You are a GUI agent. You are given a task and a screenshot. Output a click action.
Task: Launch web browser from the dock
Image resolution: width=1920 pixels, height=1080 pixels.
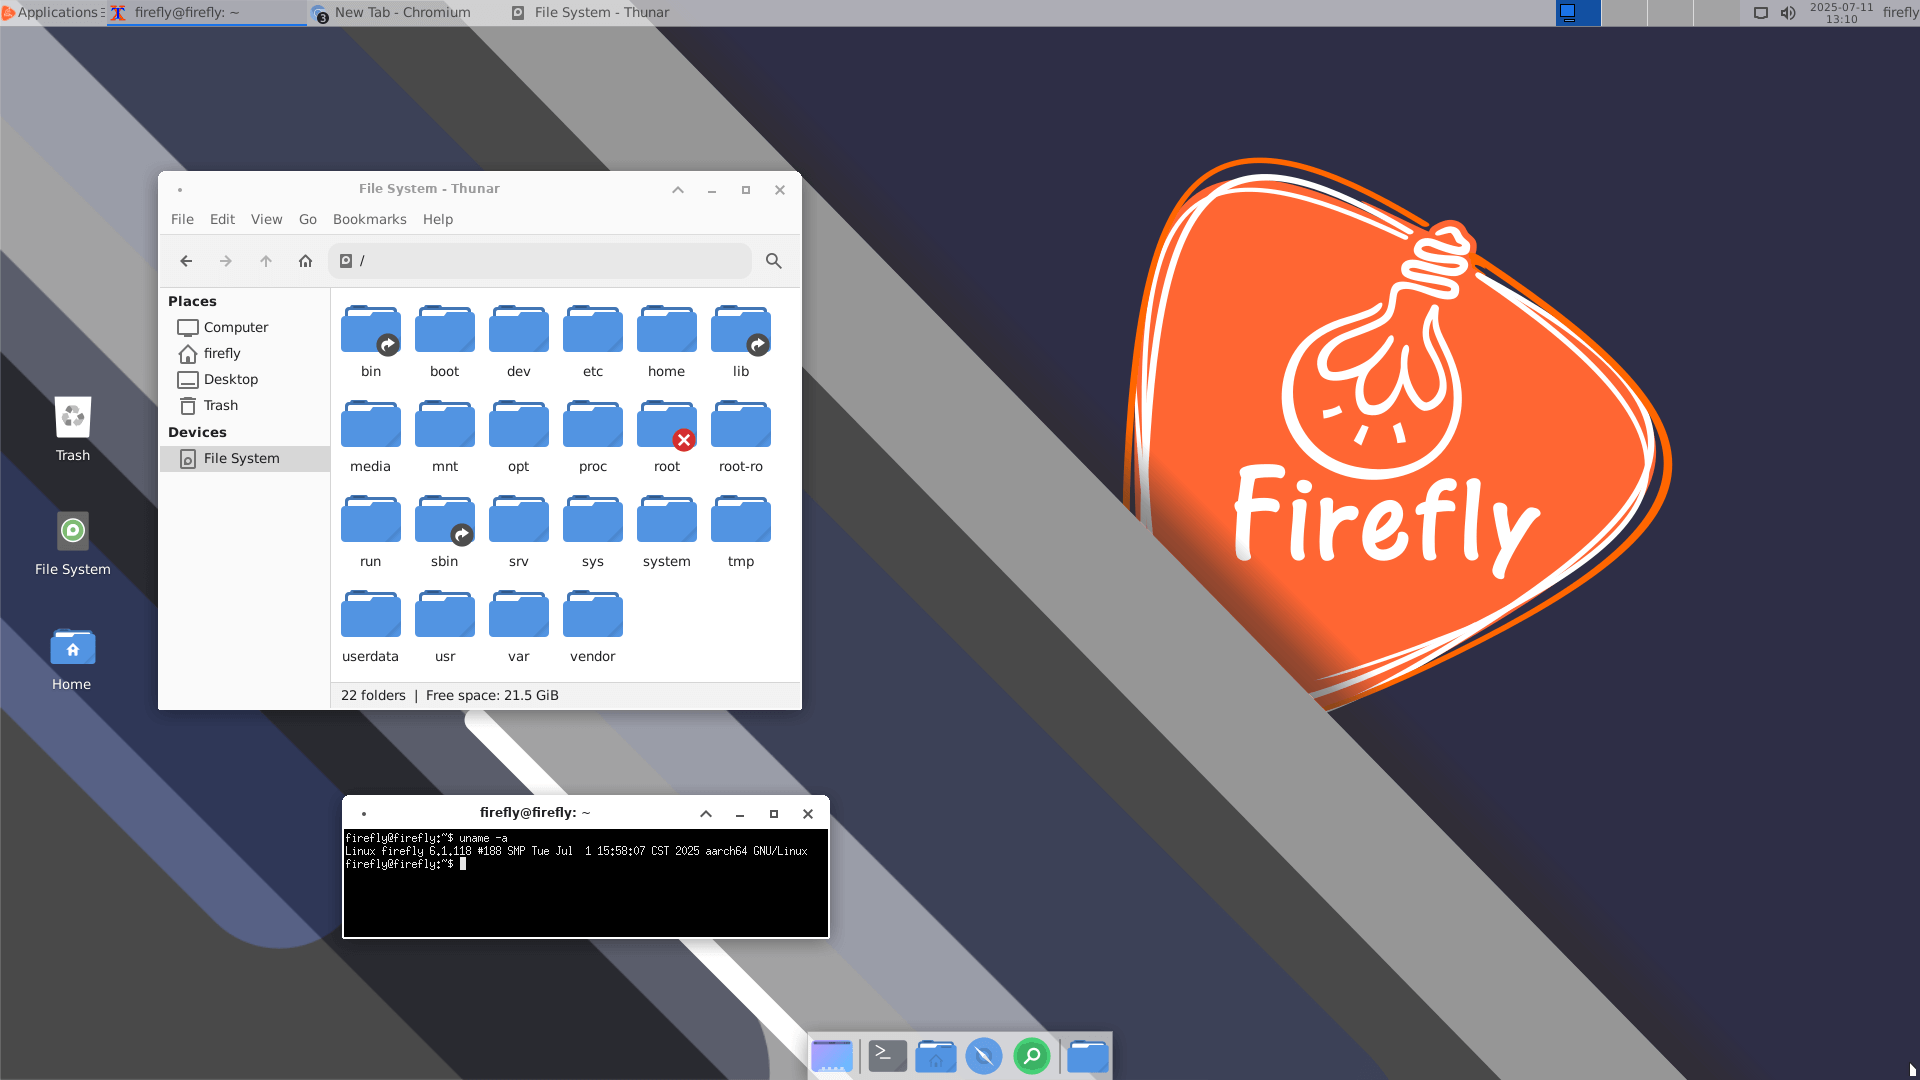click(x=984, y=1056)
